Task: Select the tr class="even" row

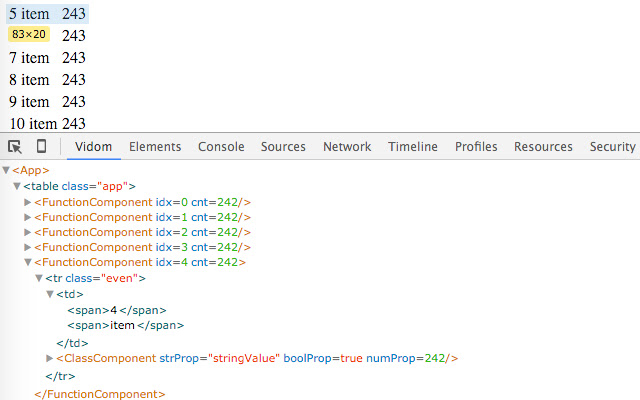Action: click(x=96, y=278)
